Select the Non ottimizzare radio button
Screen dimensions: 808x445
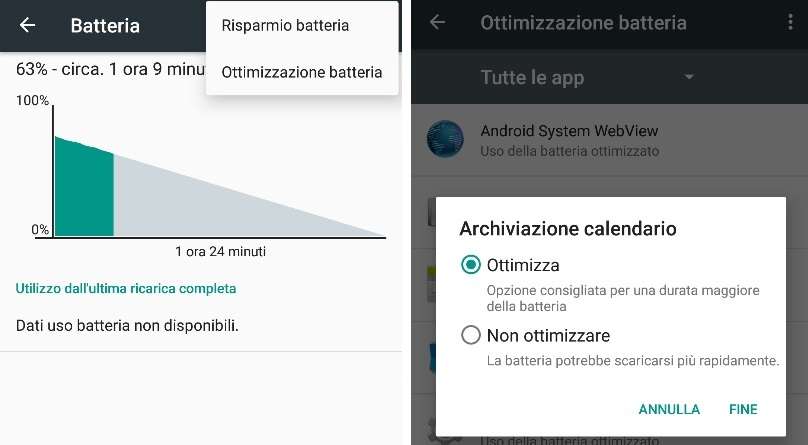[x=470, y=335]
